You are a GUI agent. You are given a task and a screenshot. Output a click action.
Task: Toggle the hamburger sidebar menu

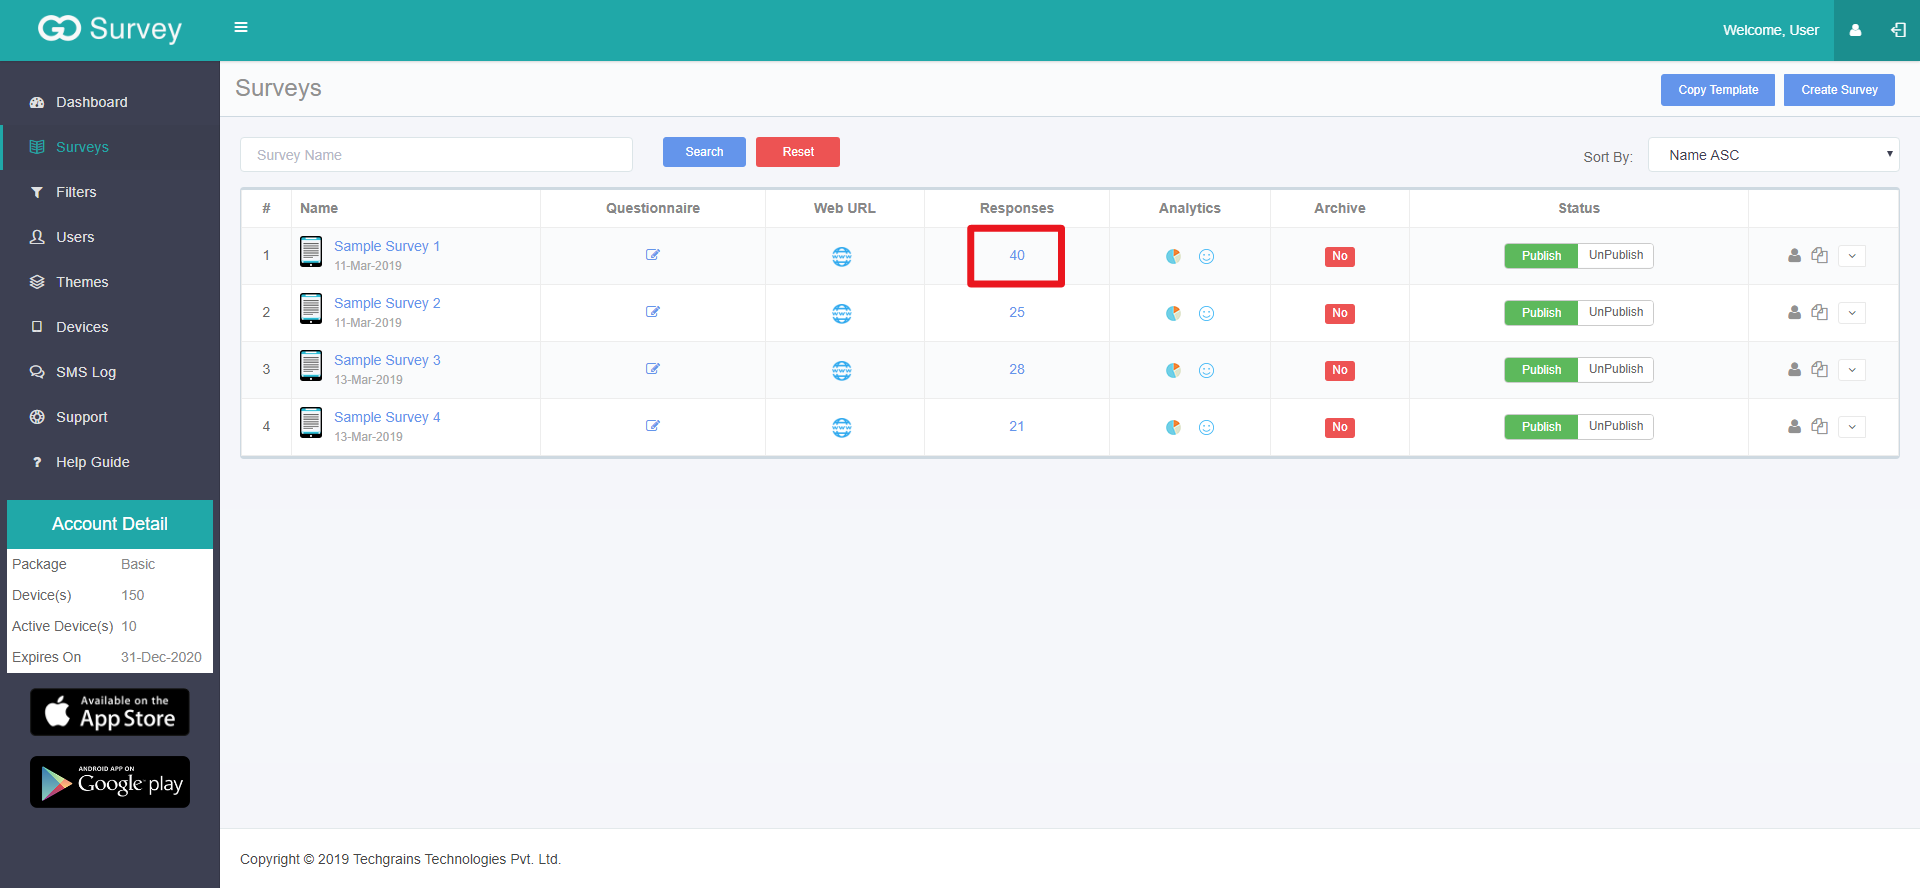tap(241, 27)
